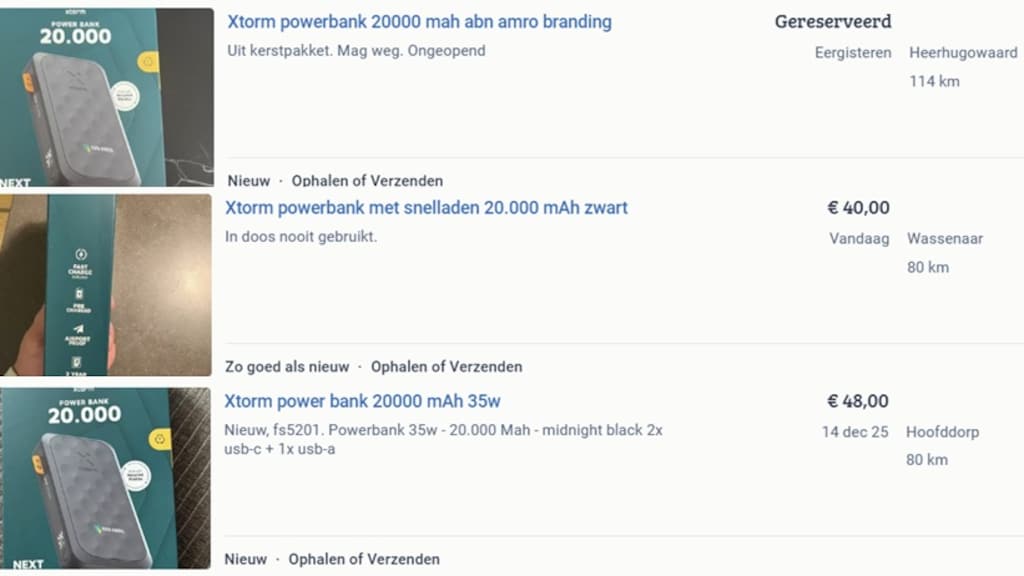
Task: Click the 'Eergisteren' posting date
Action: [853, 52]
